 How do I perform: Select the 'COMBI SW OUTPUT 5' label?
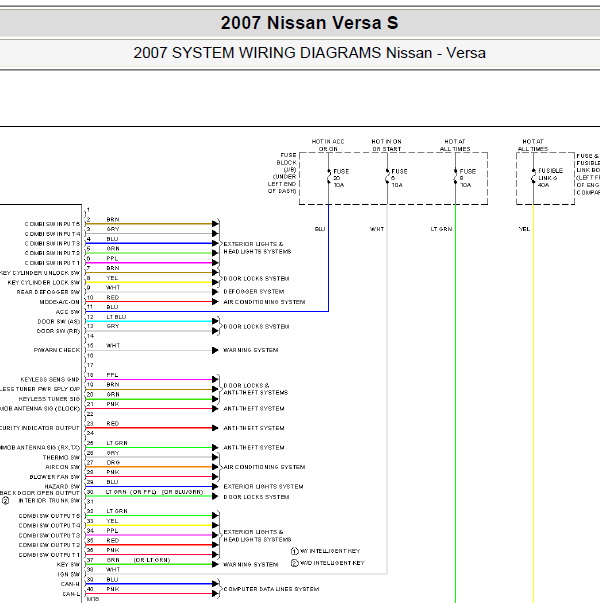pyautogui.click(x=49, y=516)
